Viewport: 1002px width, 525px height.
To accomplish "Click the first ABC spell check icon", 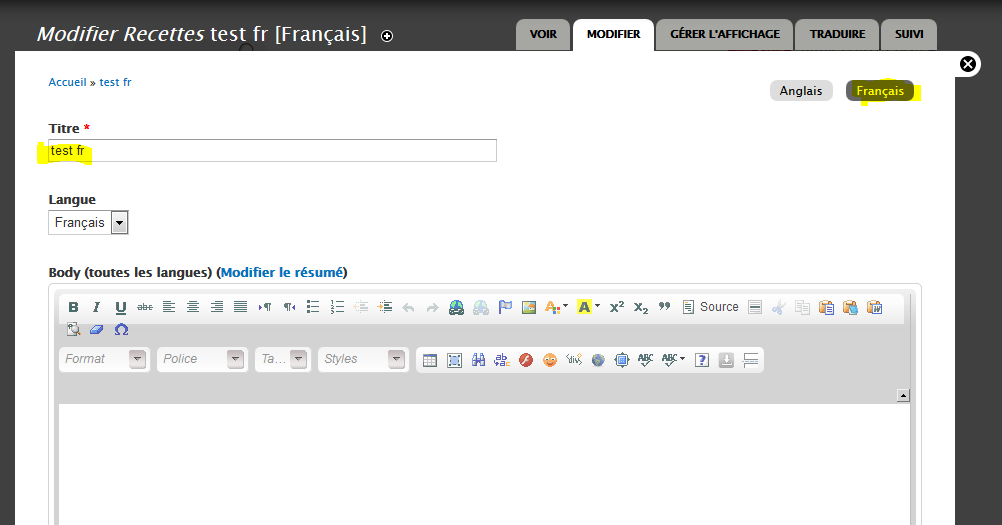I will [645, 360].
